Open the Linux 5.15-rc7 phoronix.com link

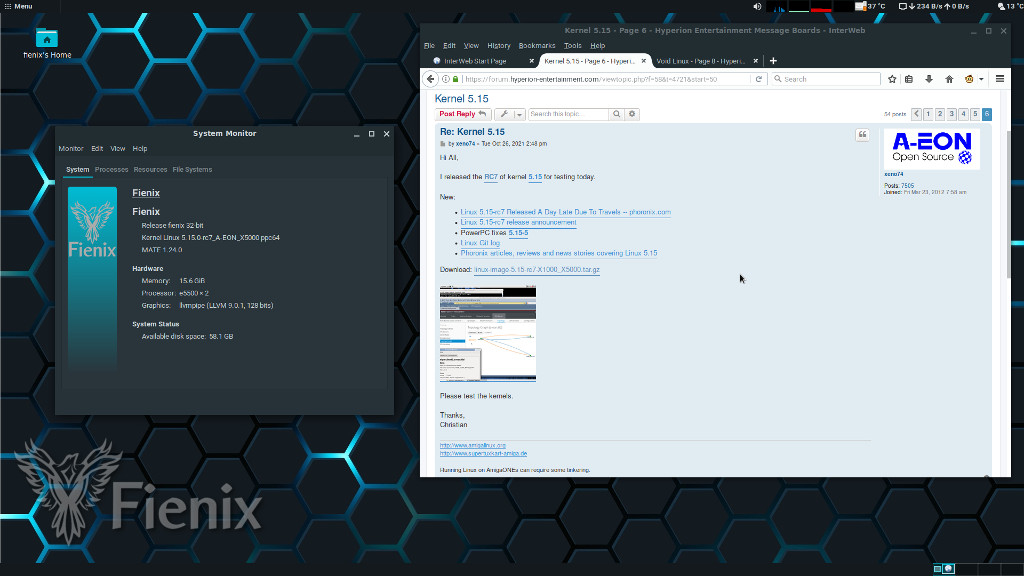[x=566, y=212]
